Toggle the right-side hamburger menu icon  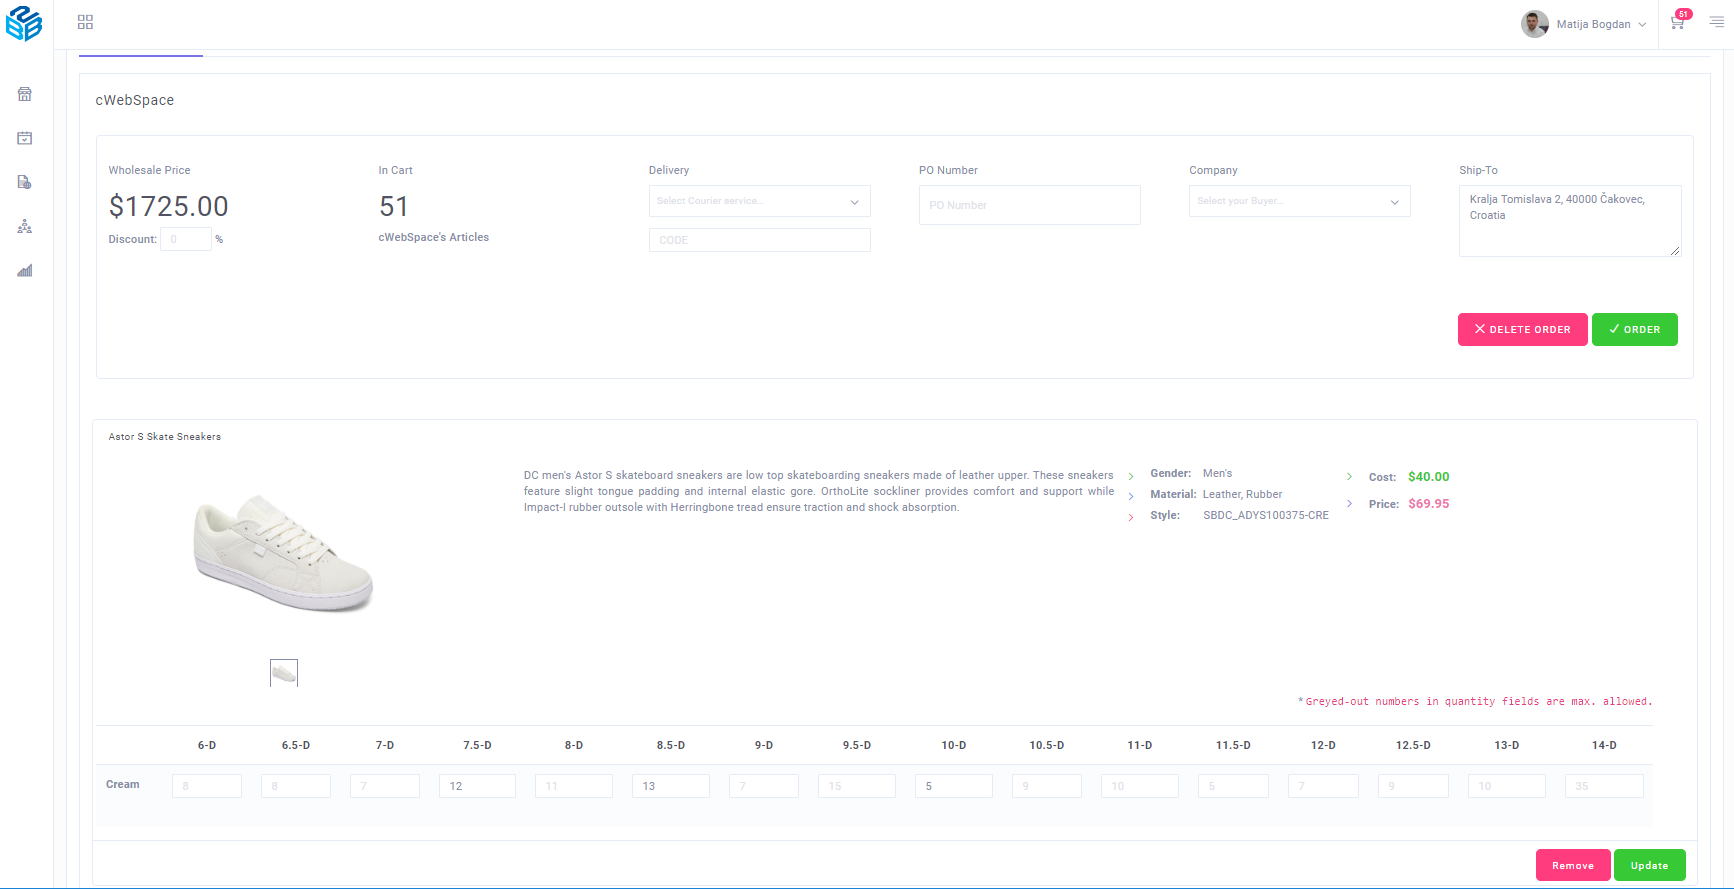click(1716, 22)
